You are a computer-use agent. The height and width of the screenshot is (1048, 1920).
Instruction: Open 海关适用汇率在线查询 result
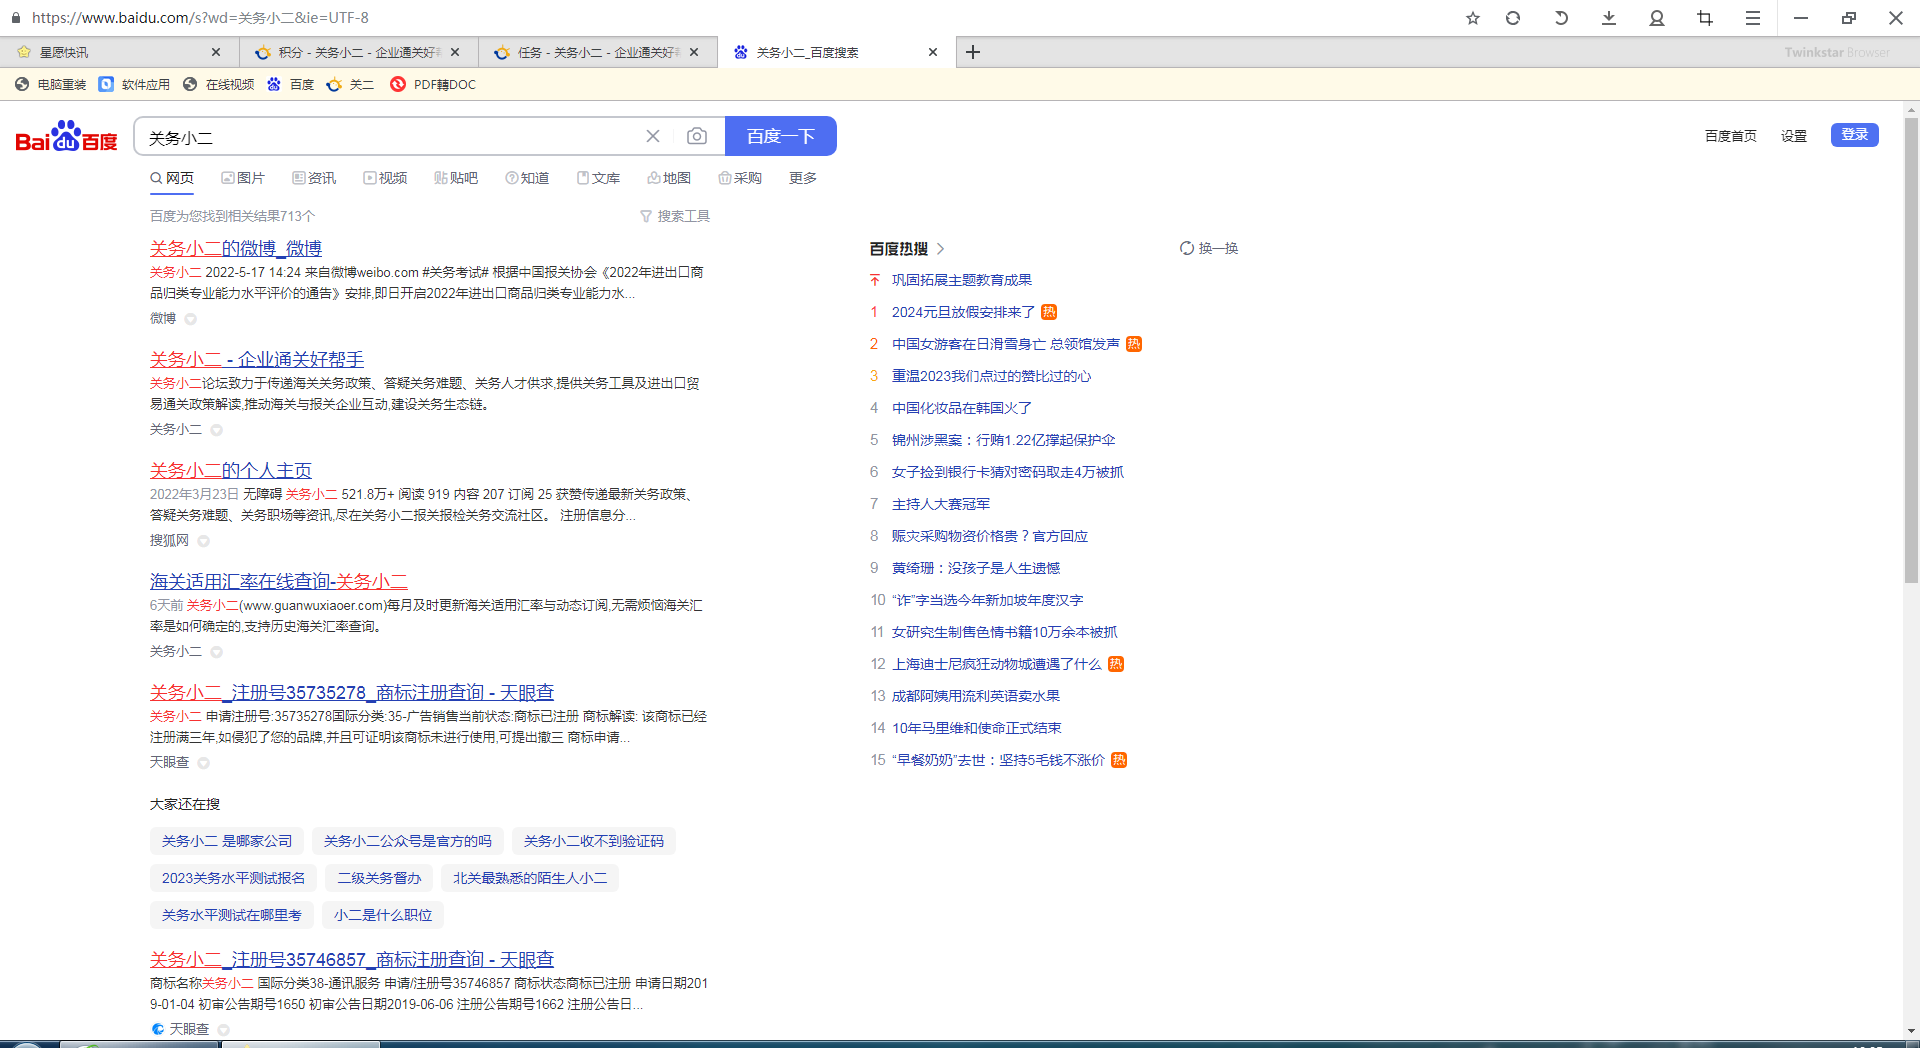coord(279,581)
